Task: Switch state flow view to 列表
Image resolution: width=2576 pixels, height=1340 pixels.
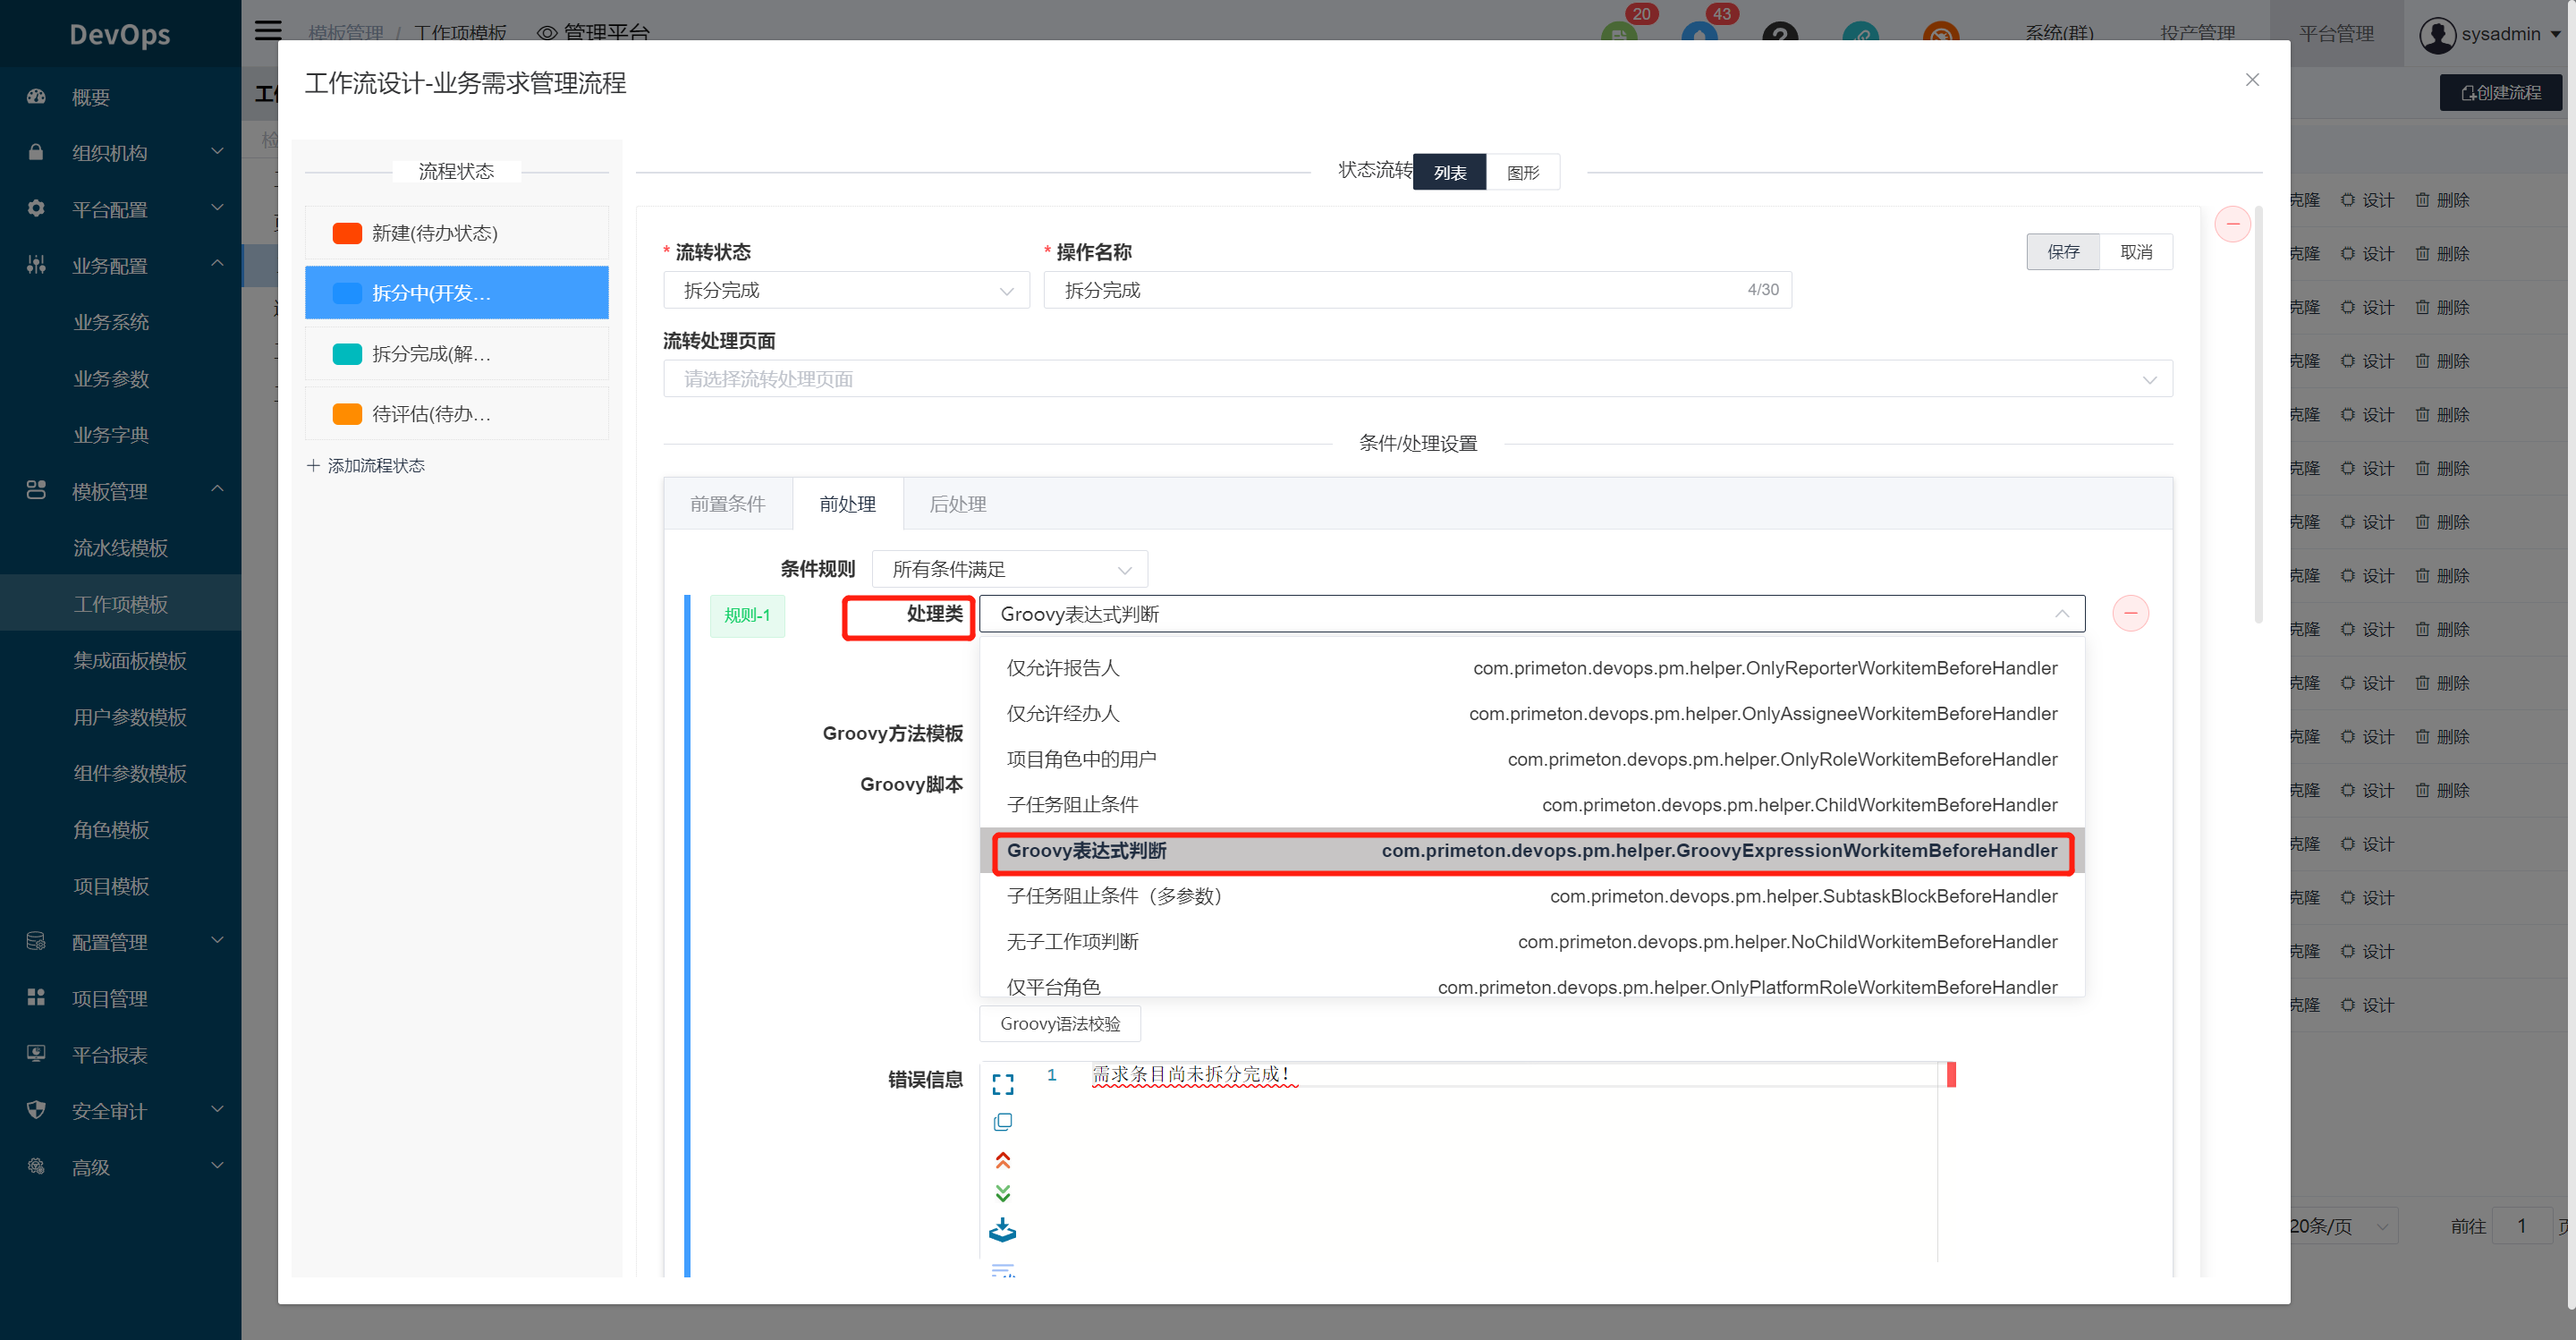Action: [x=1449, y=172]
